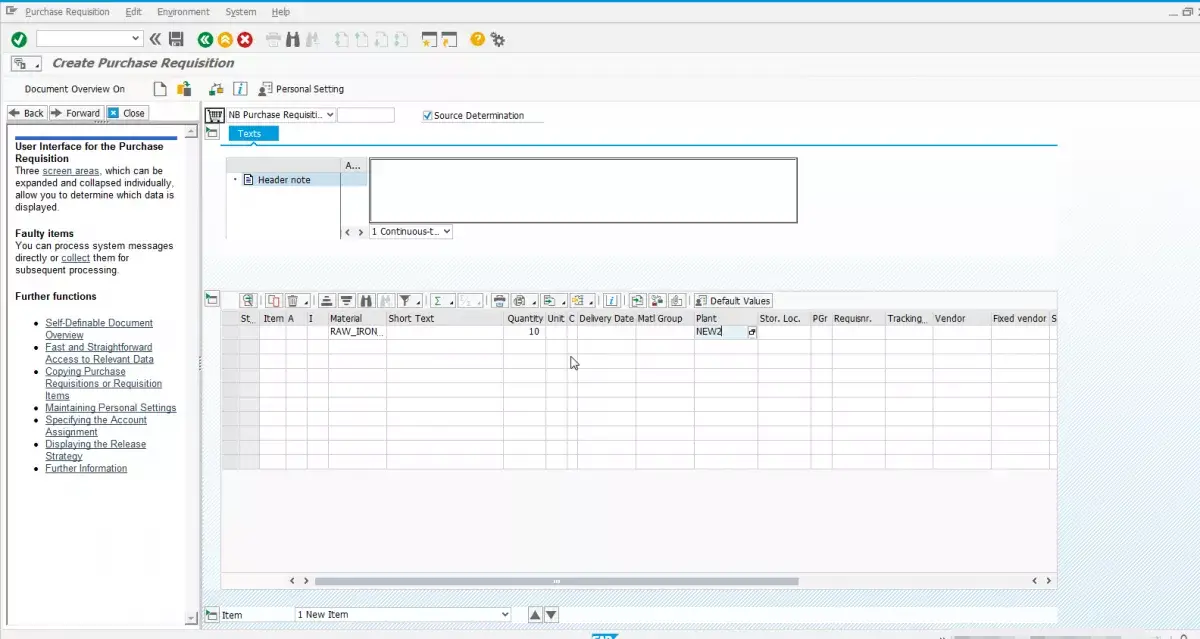Click the Save floppy disk icon

coord(176,39)
